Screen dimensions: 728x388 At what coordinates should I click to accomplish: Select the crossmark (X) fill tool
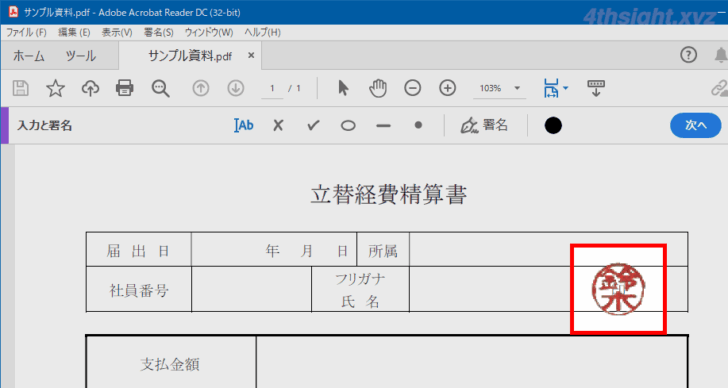278,125
